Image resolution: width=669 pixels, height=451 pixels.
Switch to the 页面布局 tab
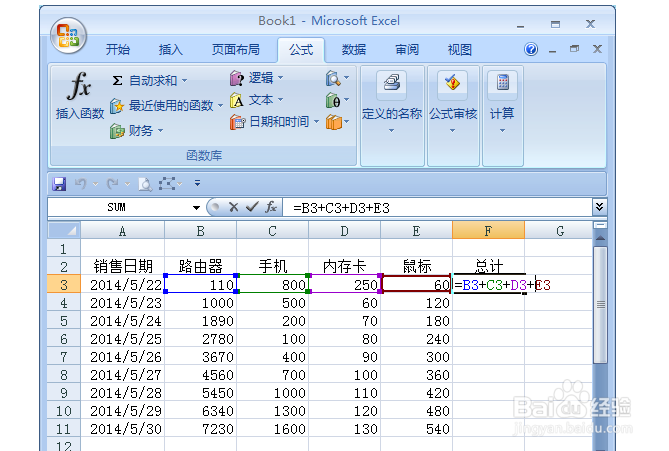coord(236,49)
